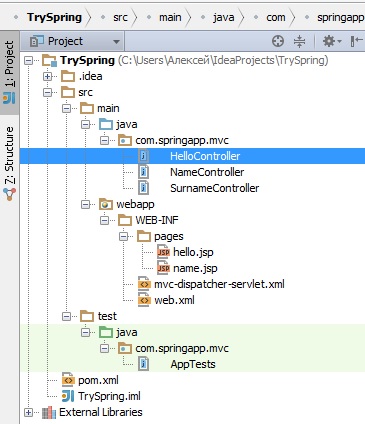Collapse the src folder
Viewport: 365px width, 424px height.
coord(48,92)
